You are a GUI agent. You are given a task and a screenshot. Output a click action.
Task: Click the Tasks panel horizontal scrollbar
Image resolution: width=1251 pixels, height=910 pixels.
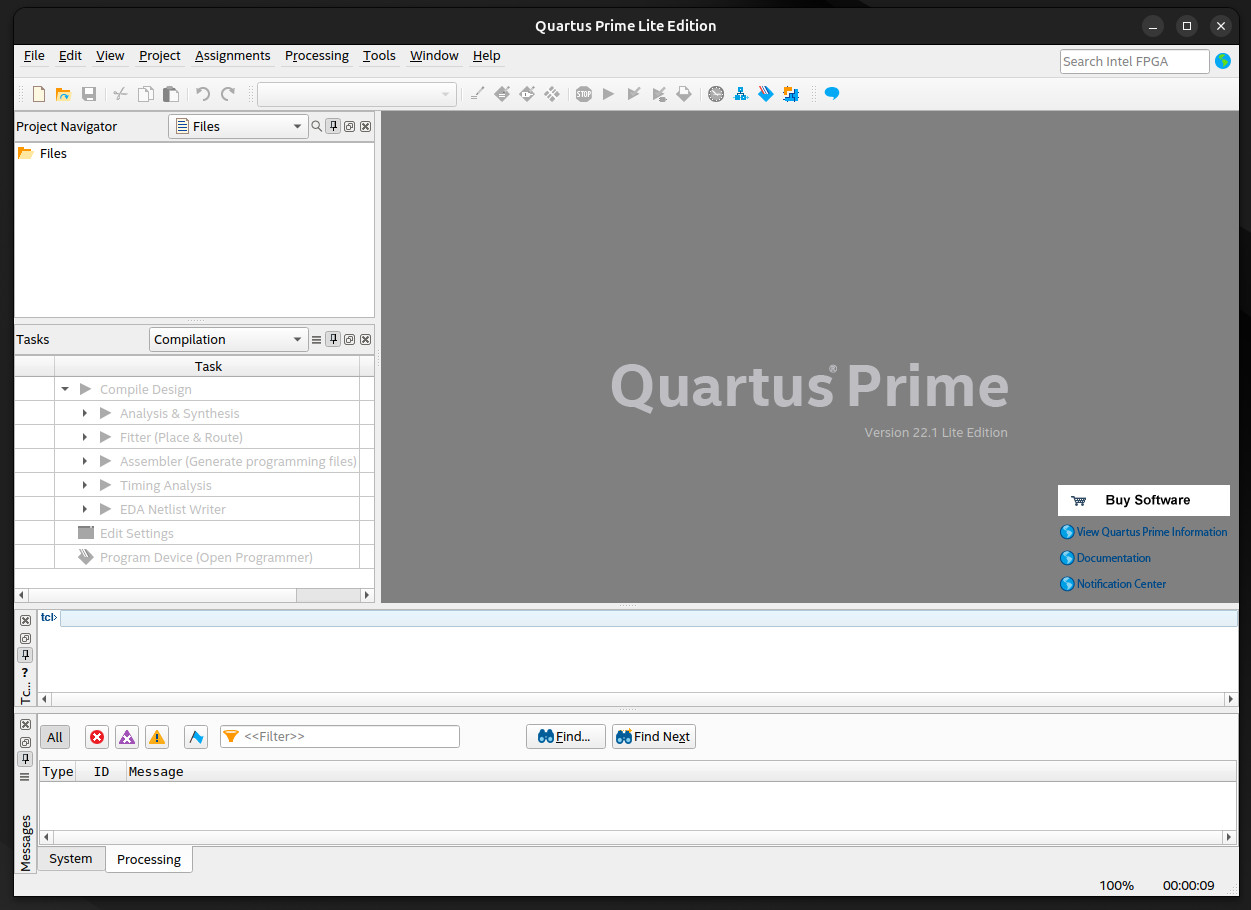(160, 595)
